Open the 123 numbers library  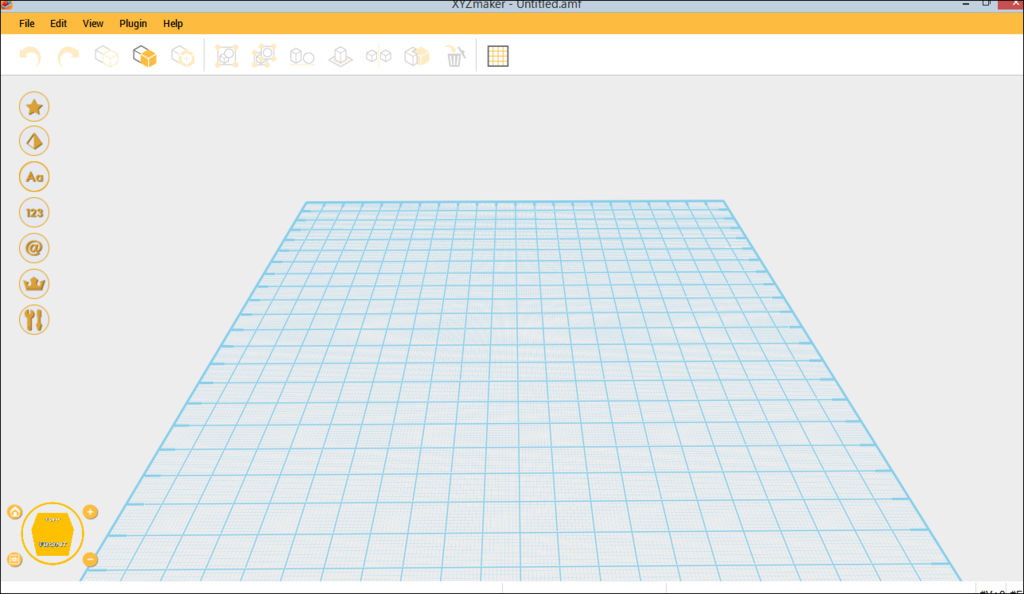tap(34, 213)
